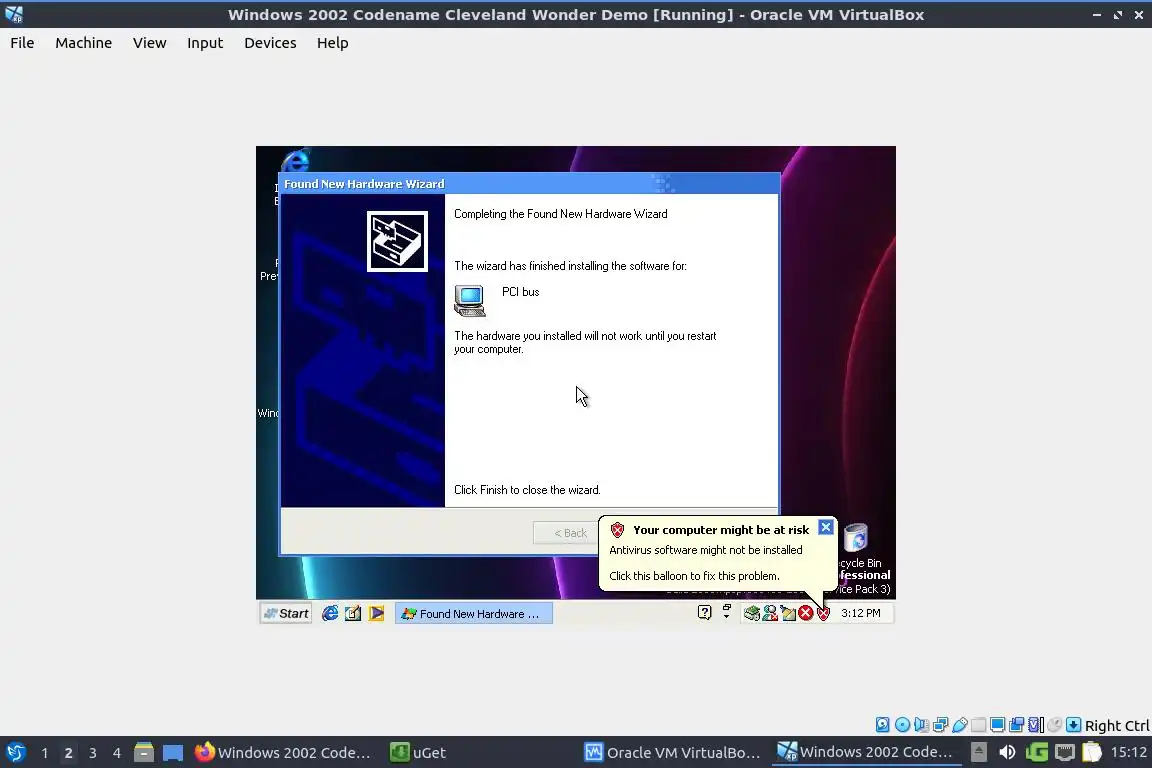The image size is (1152, 768).
Task: Click the blue show-desktop panel icon
Action: coord(173,753)
